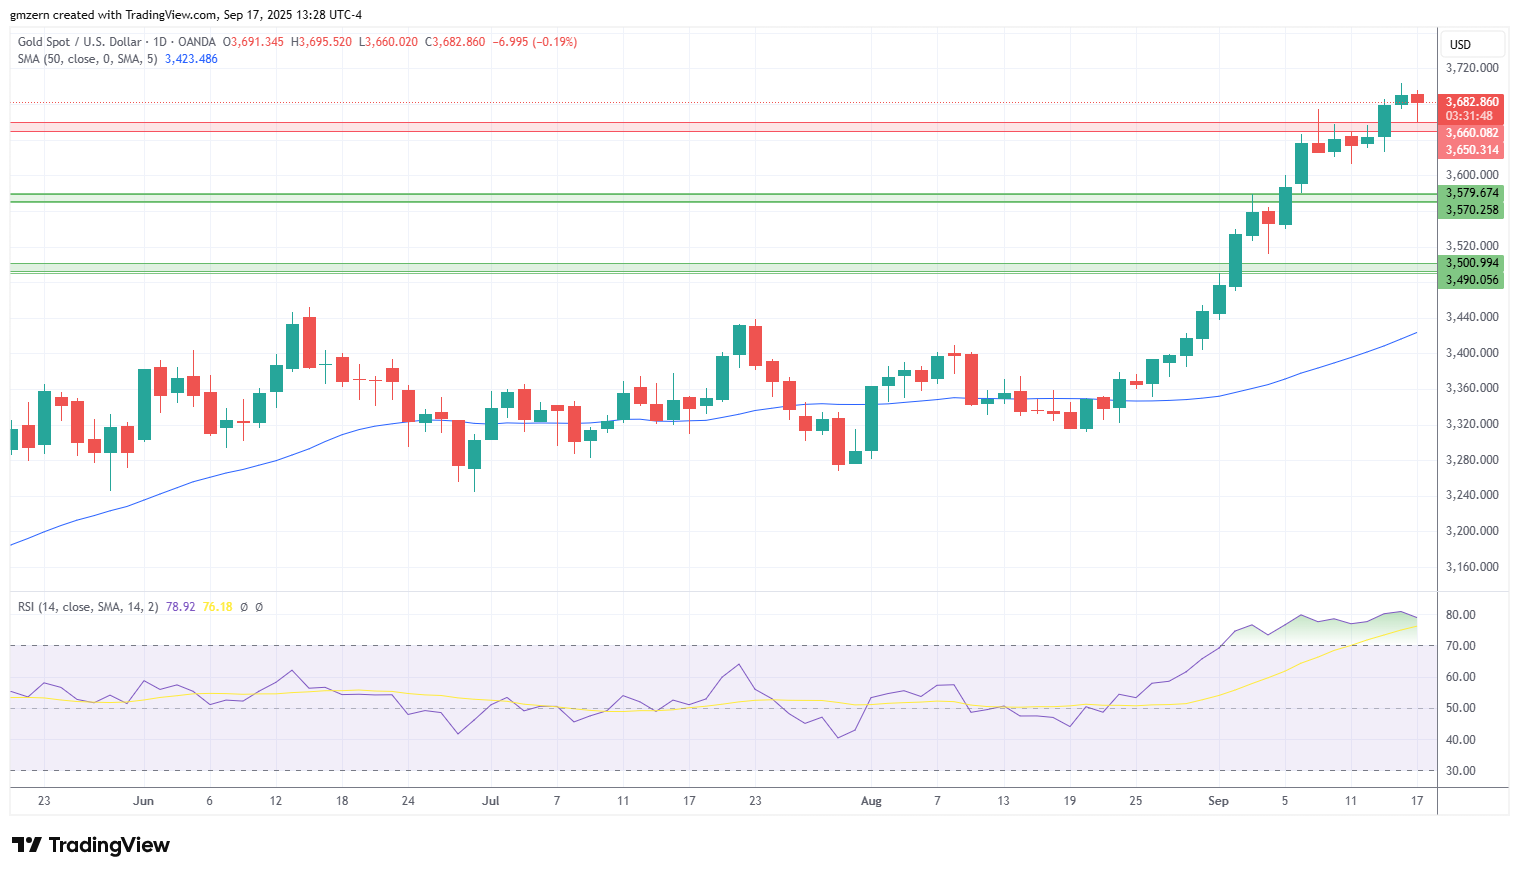This screenshot has width=1519, height=875.
Task: Select the 1D interval label
Action: (x=159, y=42)
